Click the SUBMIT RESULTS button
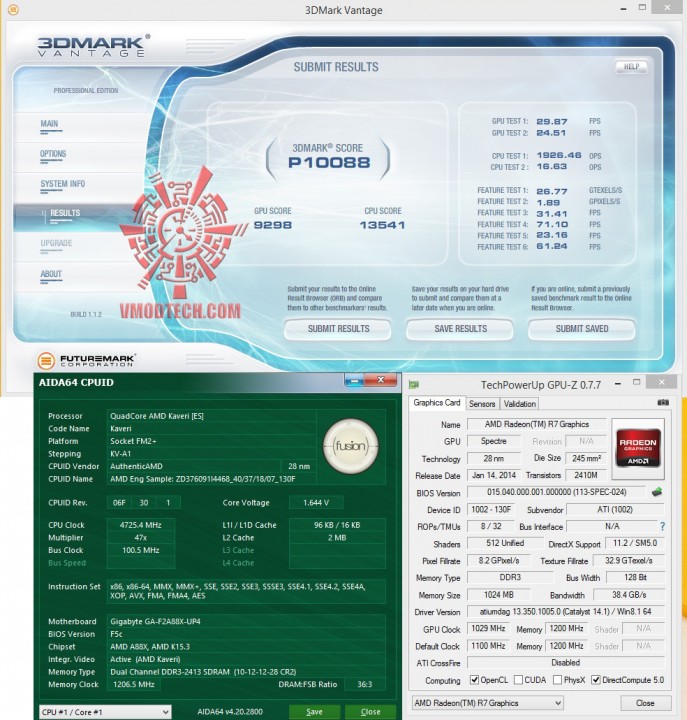 tap(338, 329)
